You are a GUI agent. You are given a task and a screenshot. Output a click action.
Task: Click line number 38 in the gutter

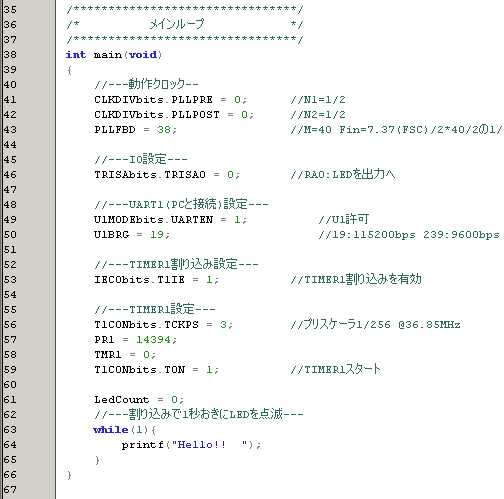(10, 55)
